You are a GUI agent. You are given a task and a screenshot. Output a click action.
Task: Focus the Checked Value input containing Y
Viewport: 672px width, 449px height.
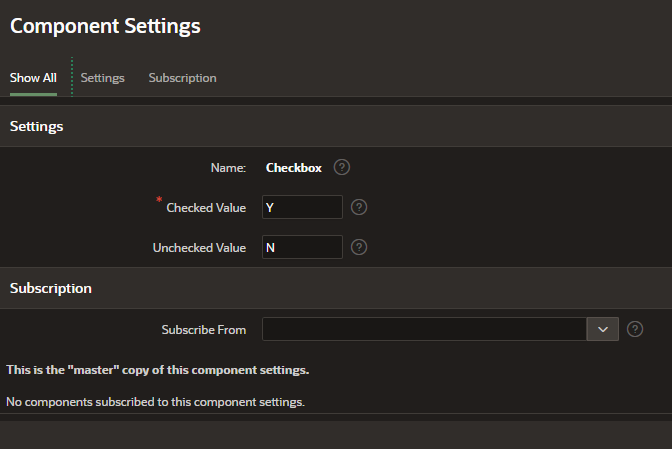coord(302,207)
